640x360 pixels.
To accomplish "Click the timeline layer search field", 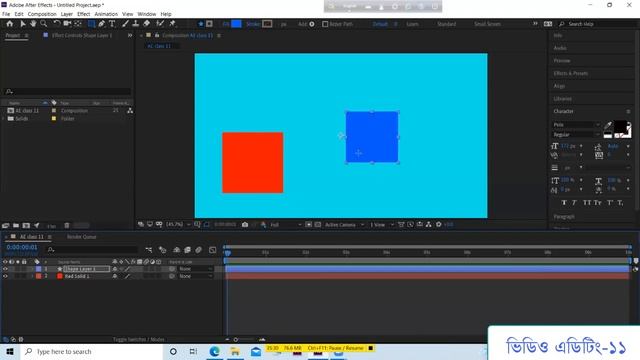I will (x=93, y=249).
